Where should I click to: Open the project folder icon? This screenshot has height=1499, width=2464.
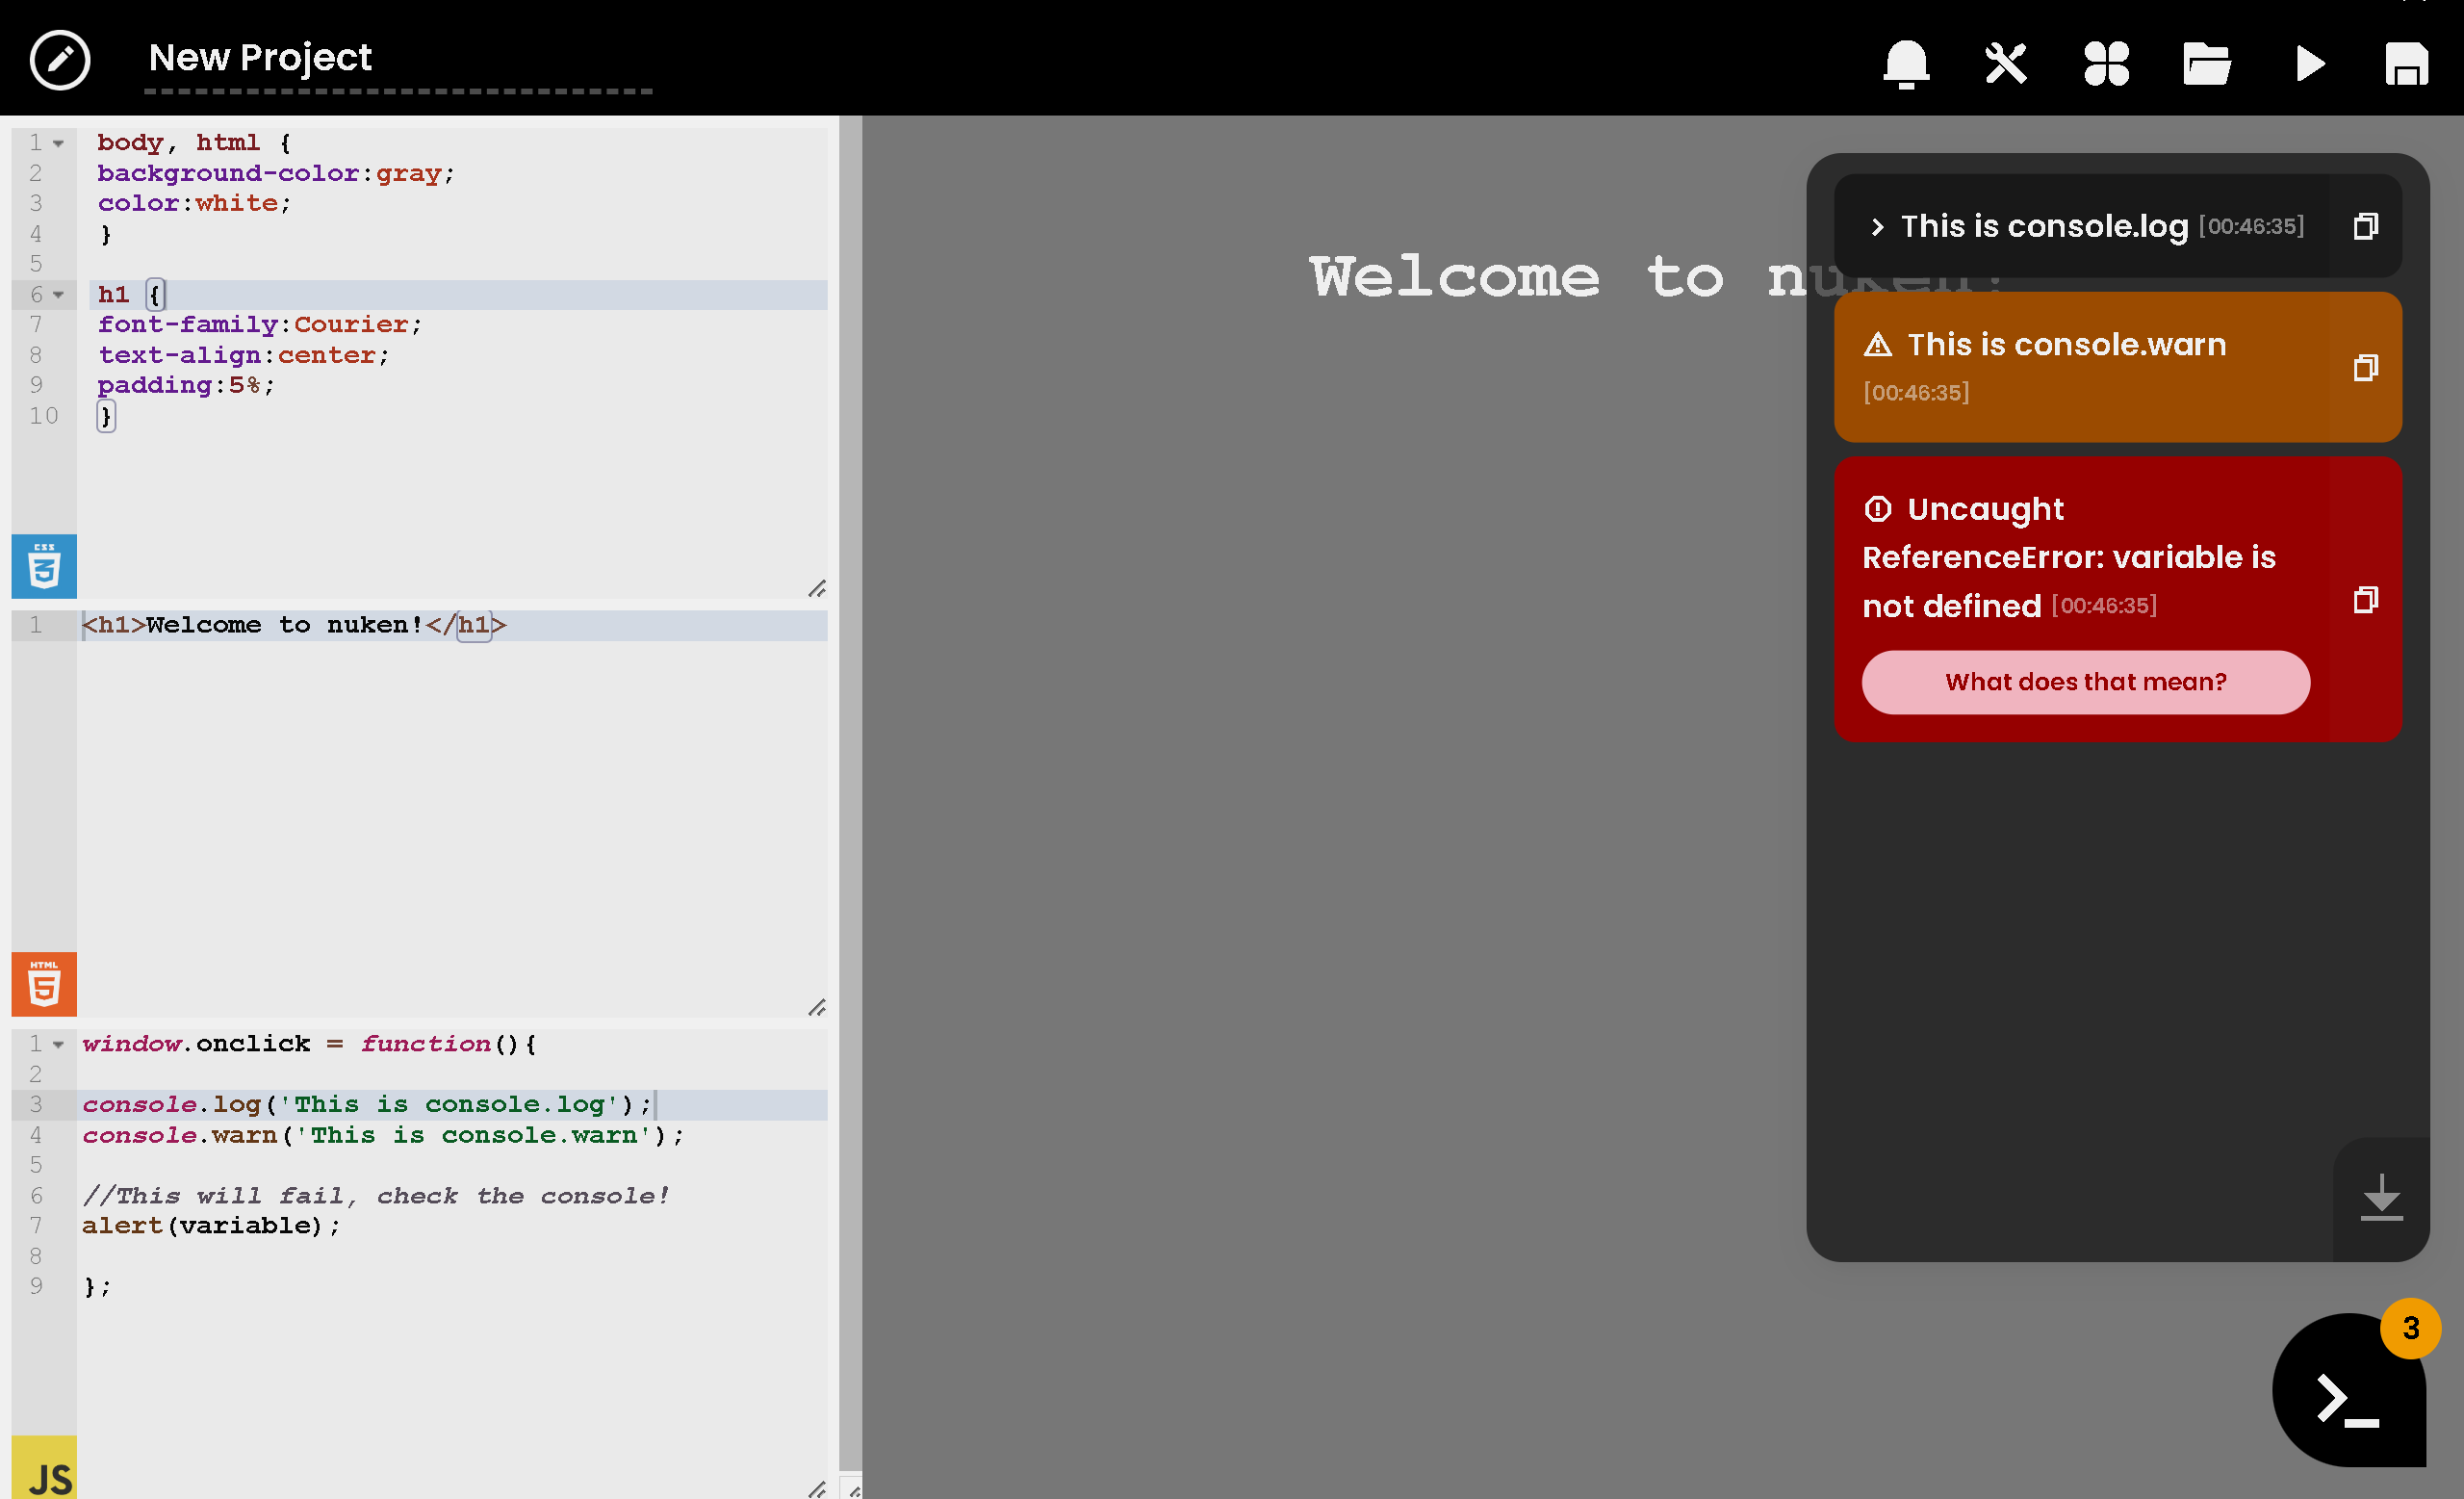(x=2206, y=64)
